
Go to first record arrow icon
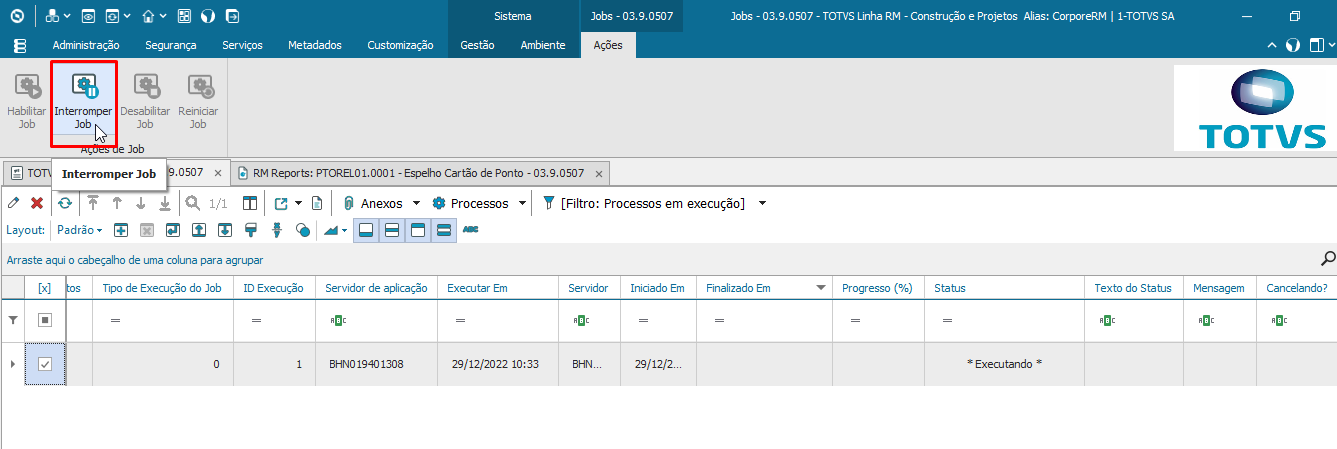click(x=93, y=203)
